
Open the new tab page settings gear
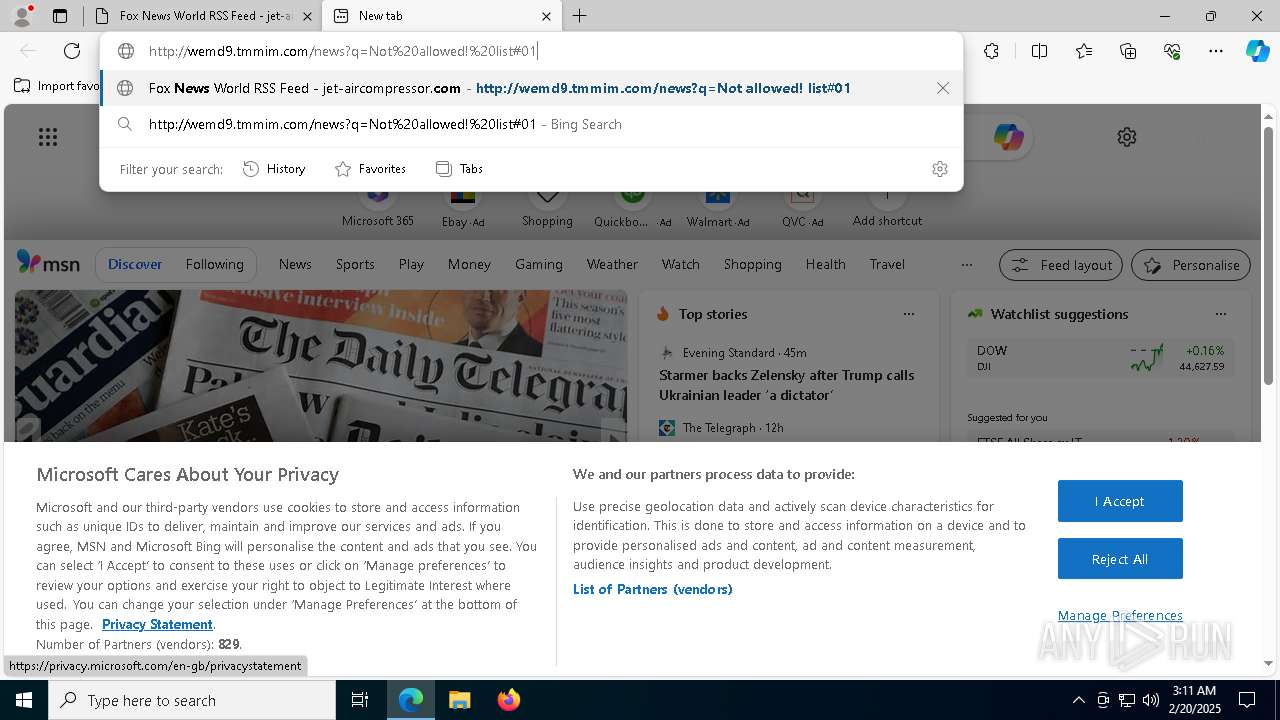tap(1127, 137)
